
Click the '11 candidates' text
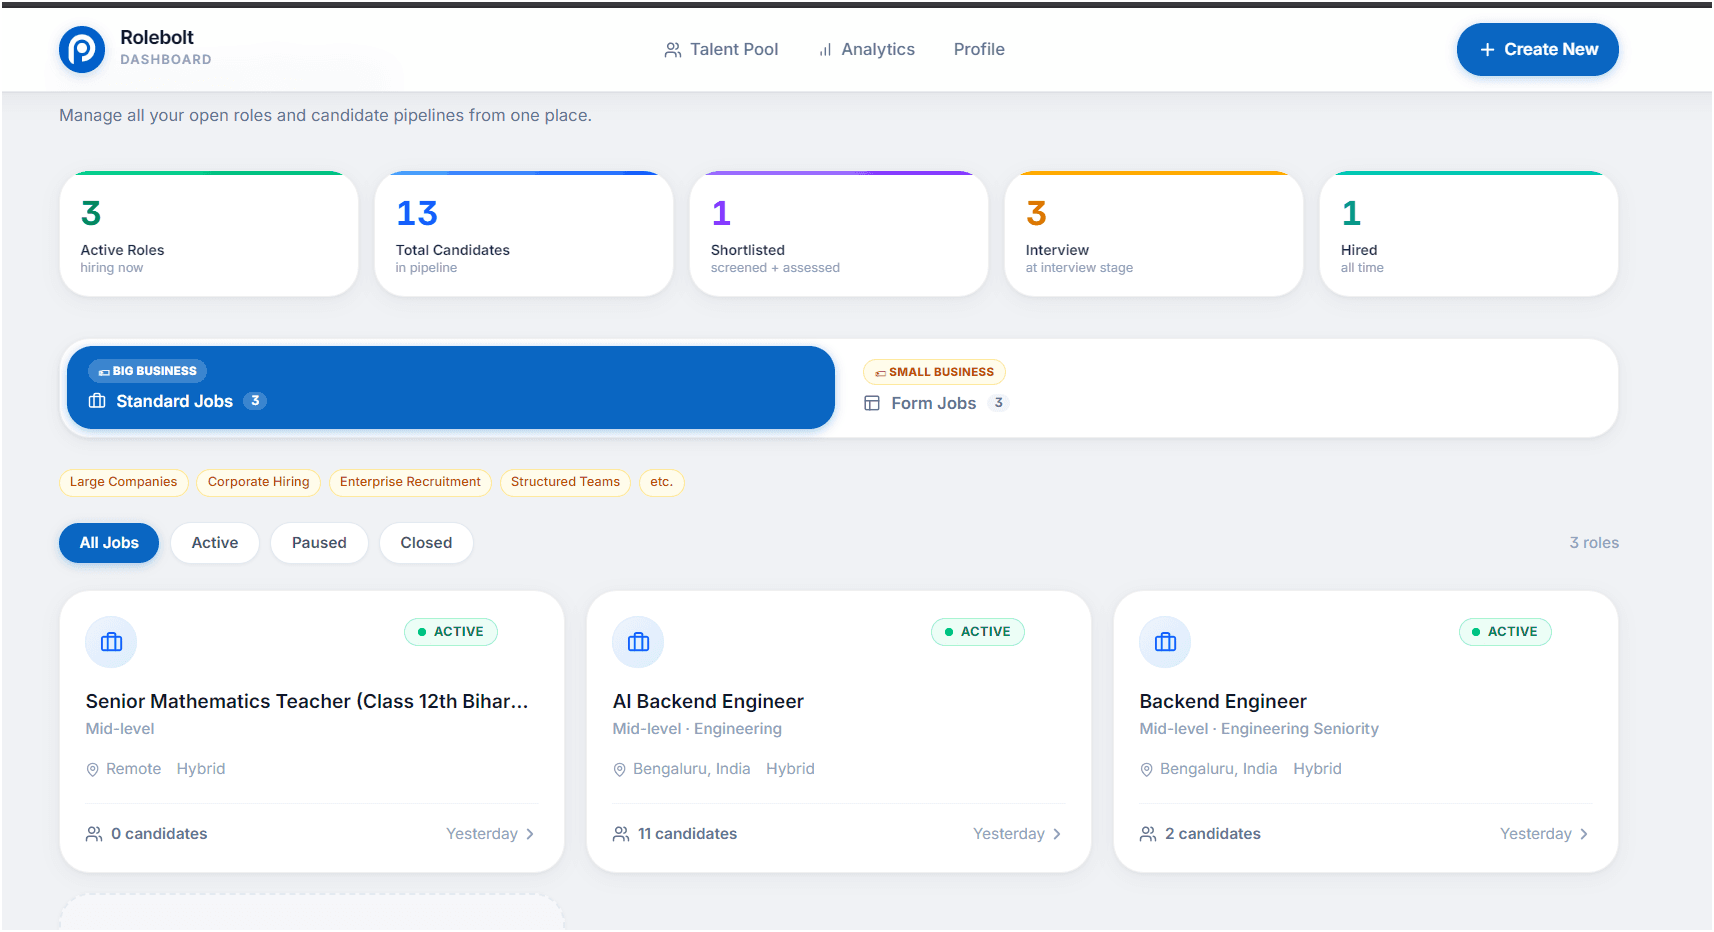688,834
